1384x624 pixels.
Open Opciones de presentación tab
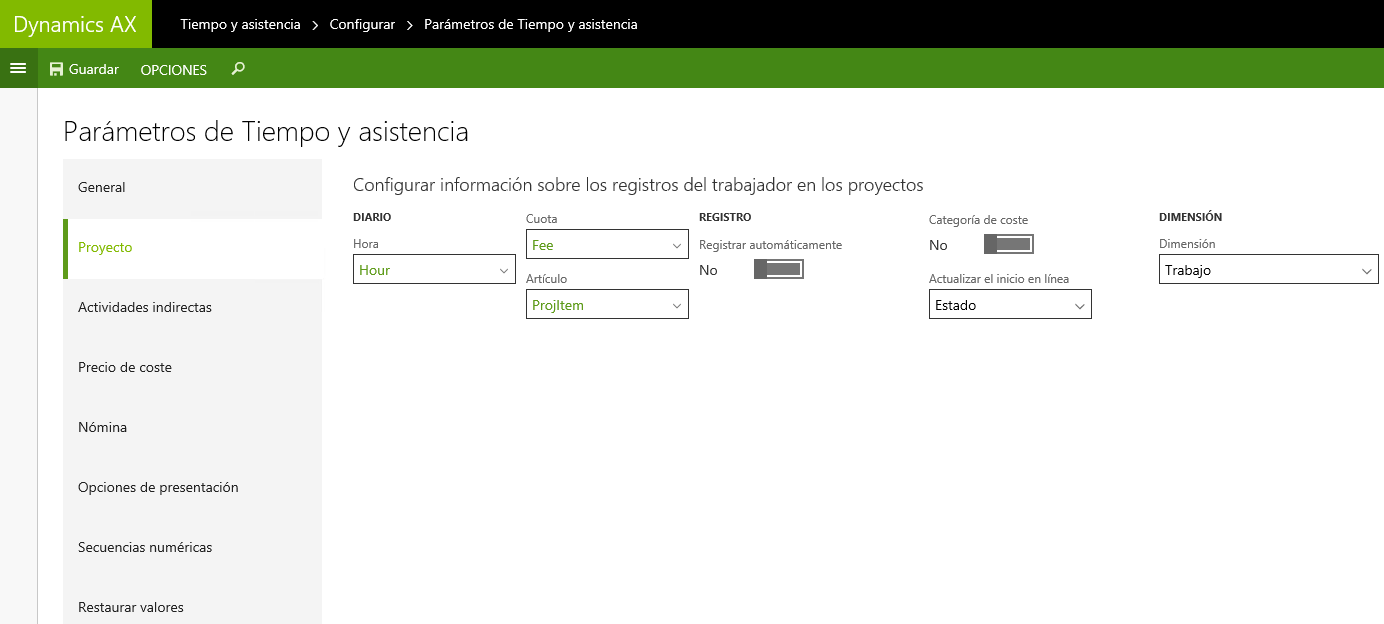192,487
